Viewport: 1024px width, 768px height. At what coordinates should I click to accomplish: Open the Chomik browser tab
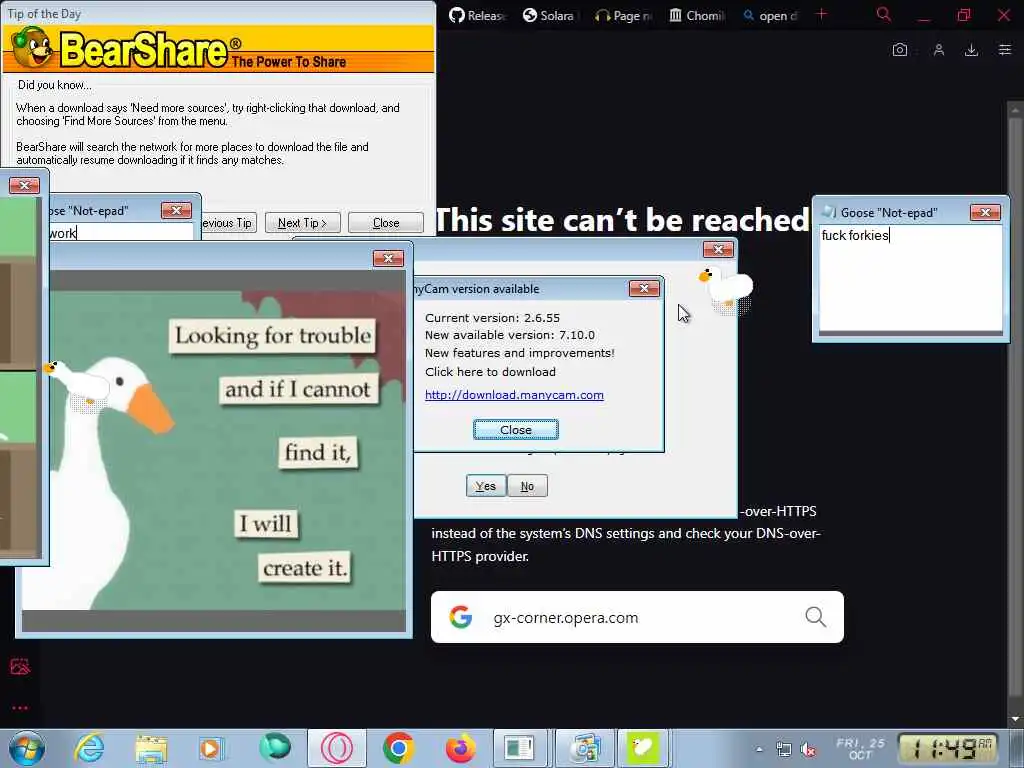tap(696, 16)
